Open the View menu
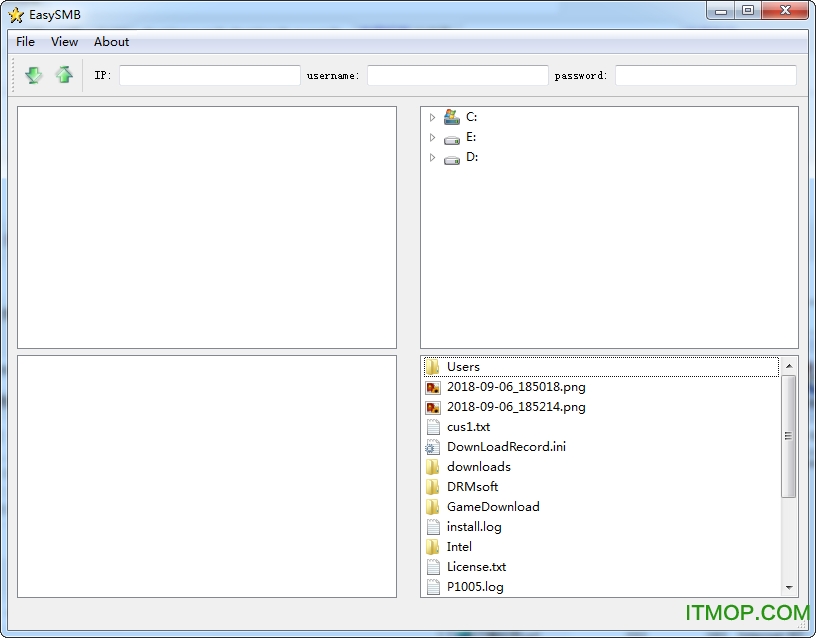The image size is (816, 638). tap(64, 42)
